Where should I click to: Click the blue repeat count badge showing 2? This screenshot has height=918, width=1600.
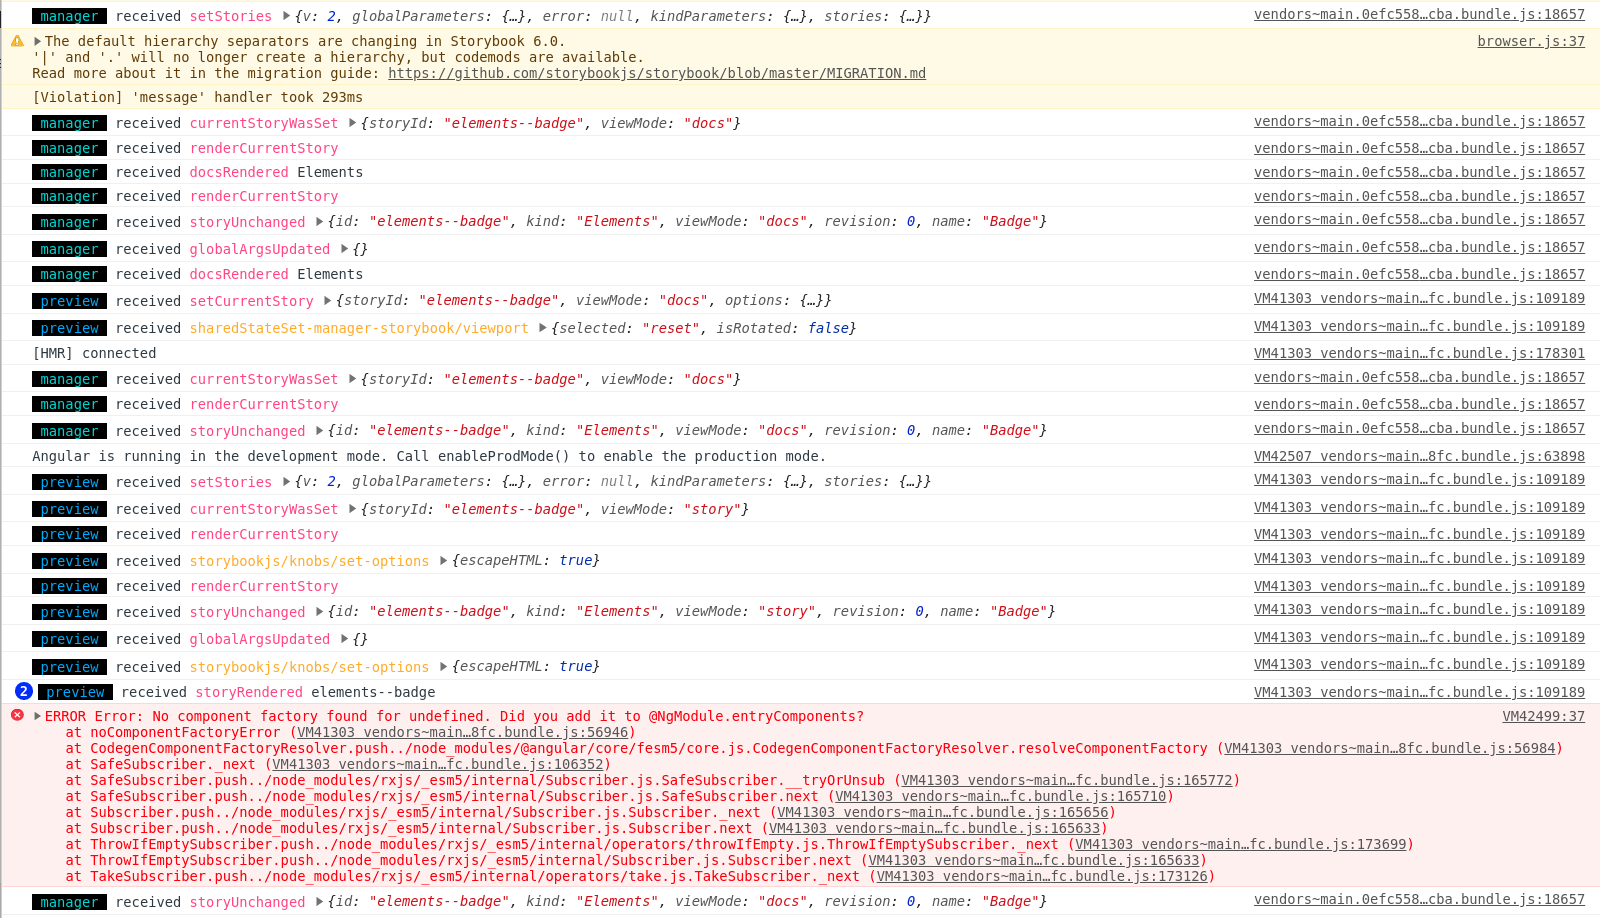click(x=23, y=691)
